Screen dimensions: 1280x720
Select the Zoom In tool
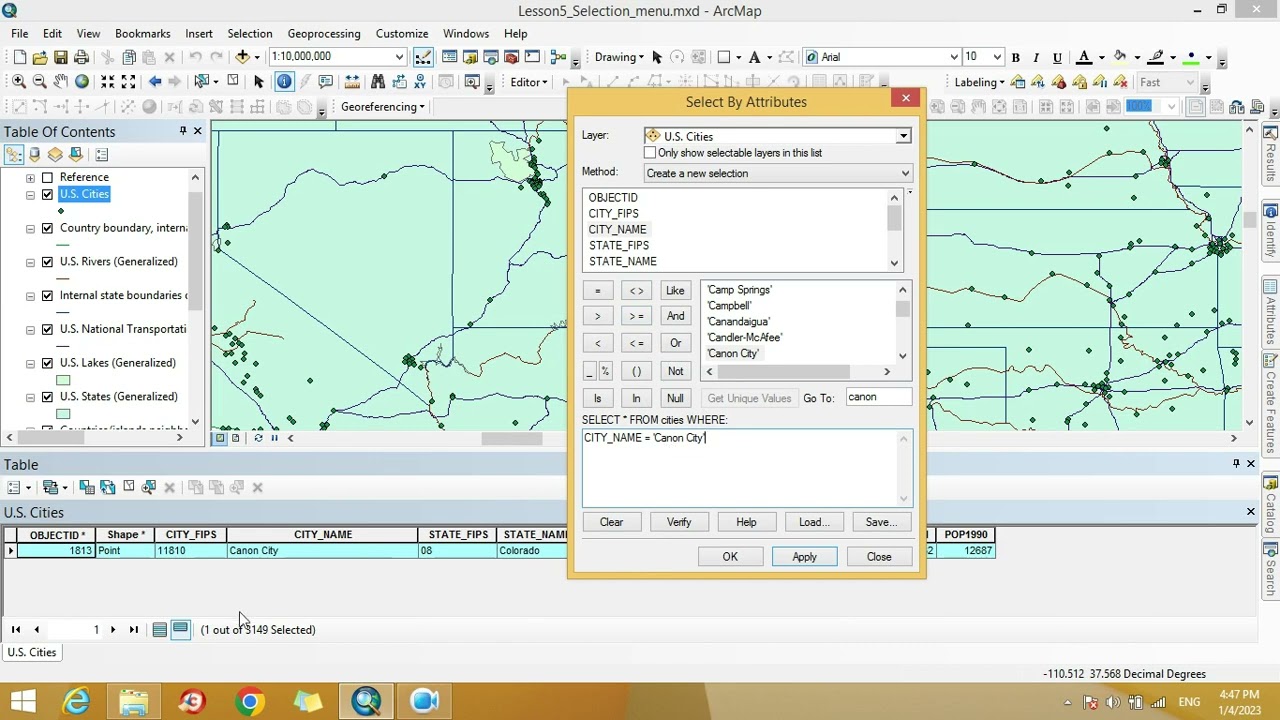tap(18, 82)
